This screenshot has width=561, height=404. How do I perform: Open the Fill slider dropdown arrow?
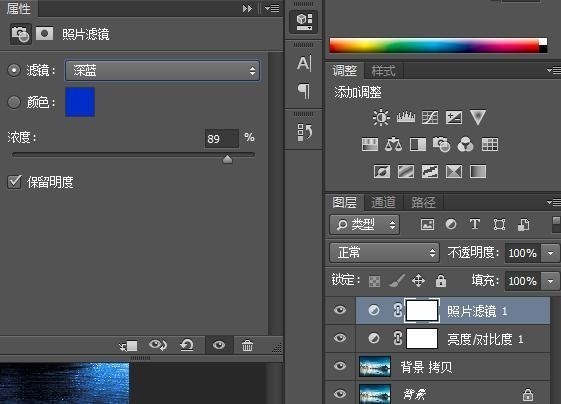point(551,281)
